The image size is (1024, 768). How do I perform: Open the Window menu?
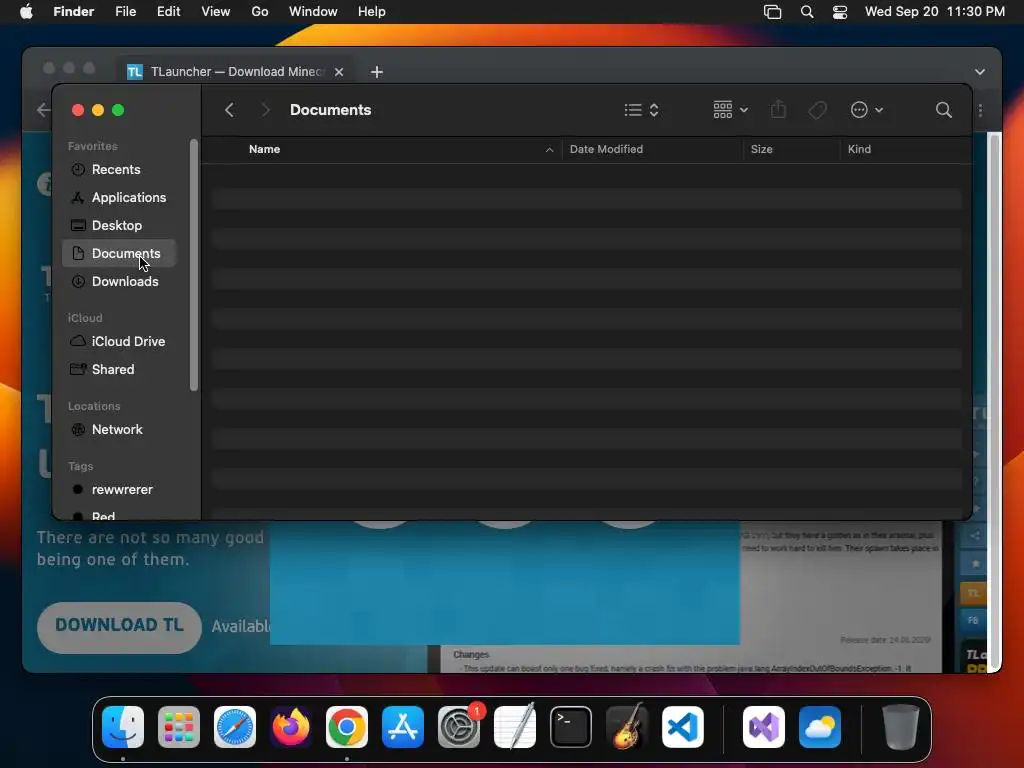[x=313, y=12]
